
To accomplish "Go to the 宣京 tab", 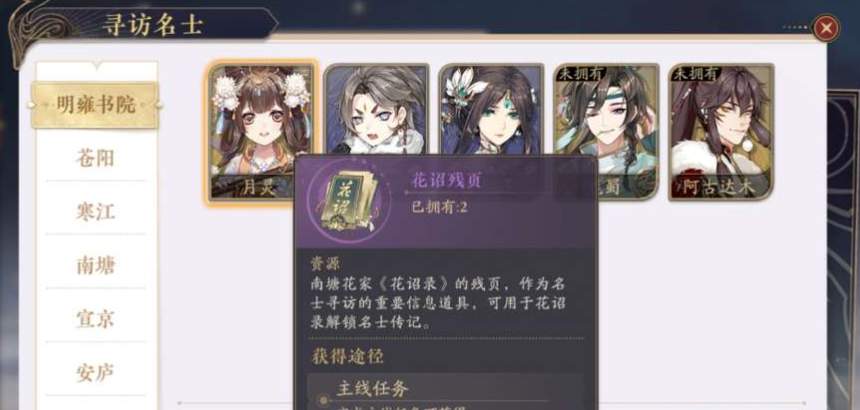I will click(95, 319).
